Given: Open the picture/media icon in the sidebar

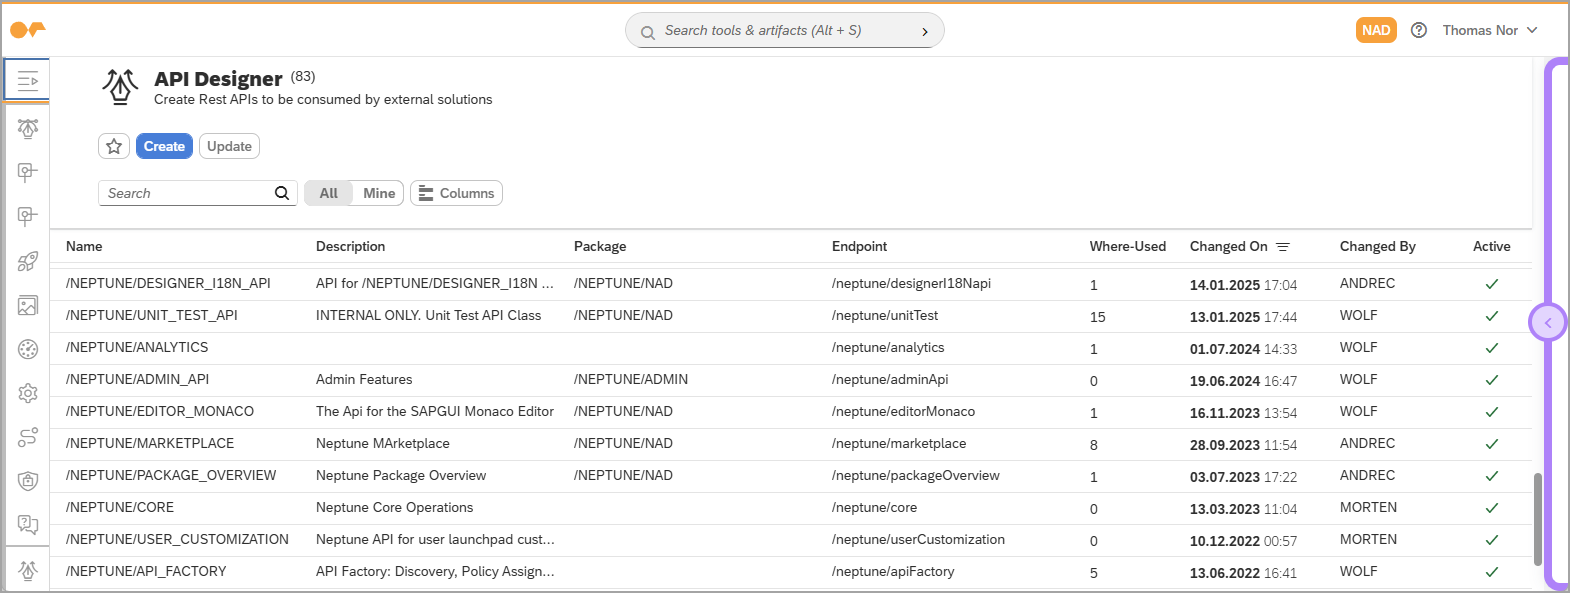Looking at the screenshot, I should (x=28, y=305).
